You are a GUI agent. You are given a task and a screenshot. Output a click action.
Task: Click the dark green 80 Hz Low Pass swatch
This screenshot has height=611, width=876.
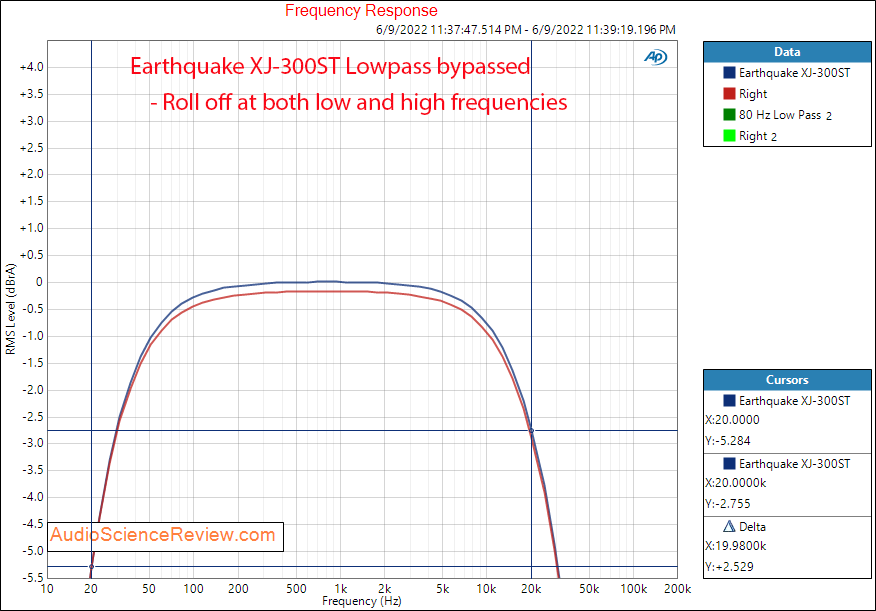(x=729, y=114)
